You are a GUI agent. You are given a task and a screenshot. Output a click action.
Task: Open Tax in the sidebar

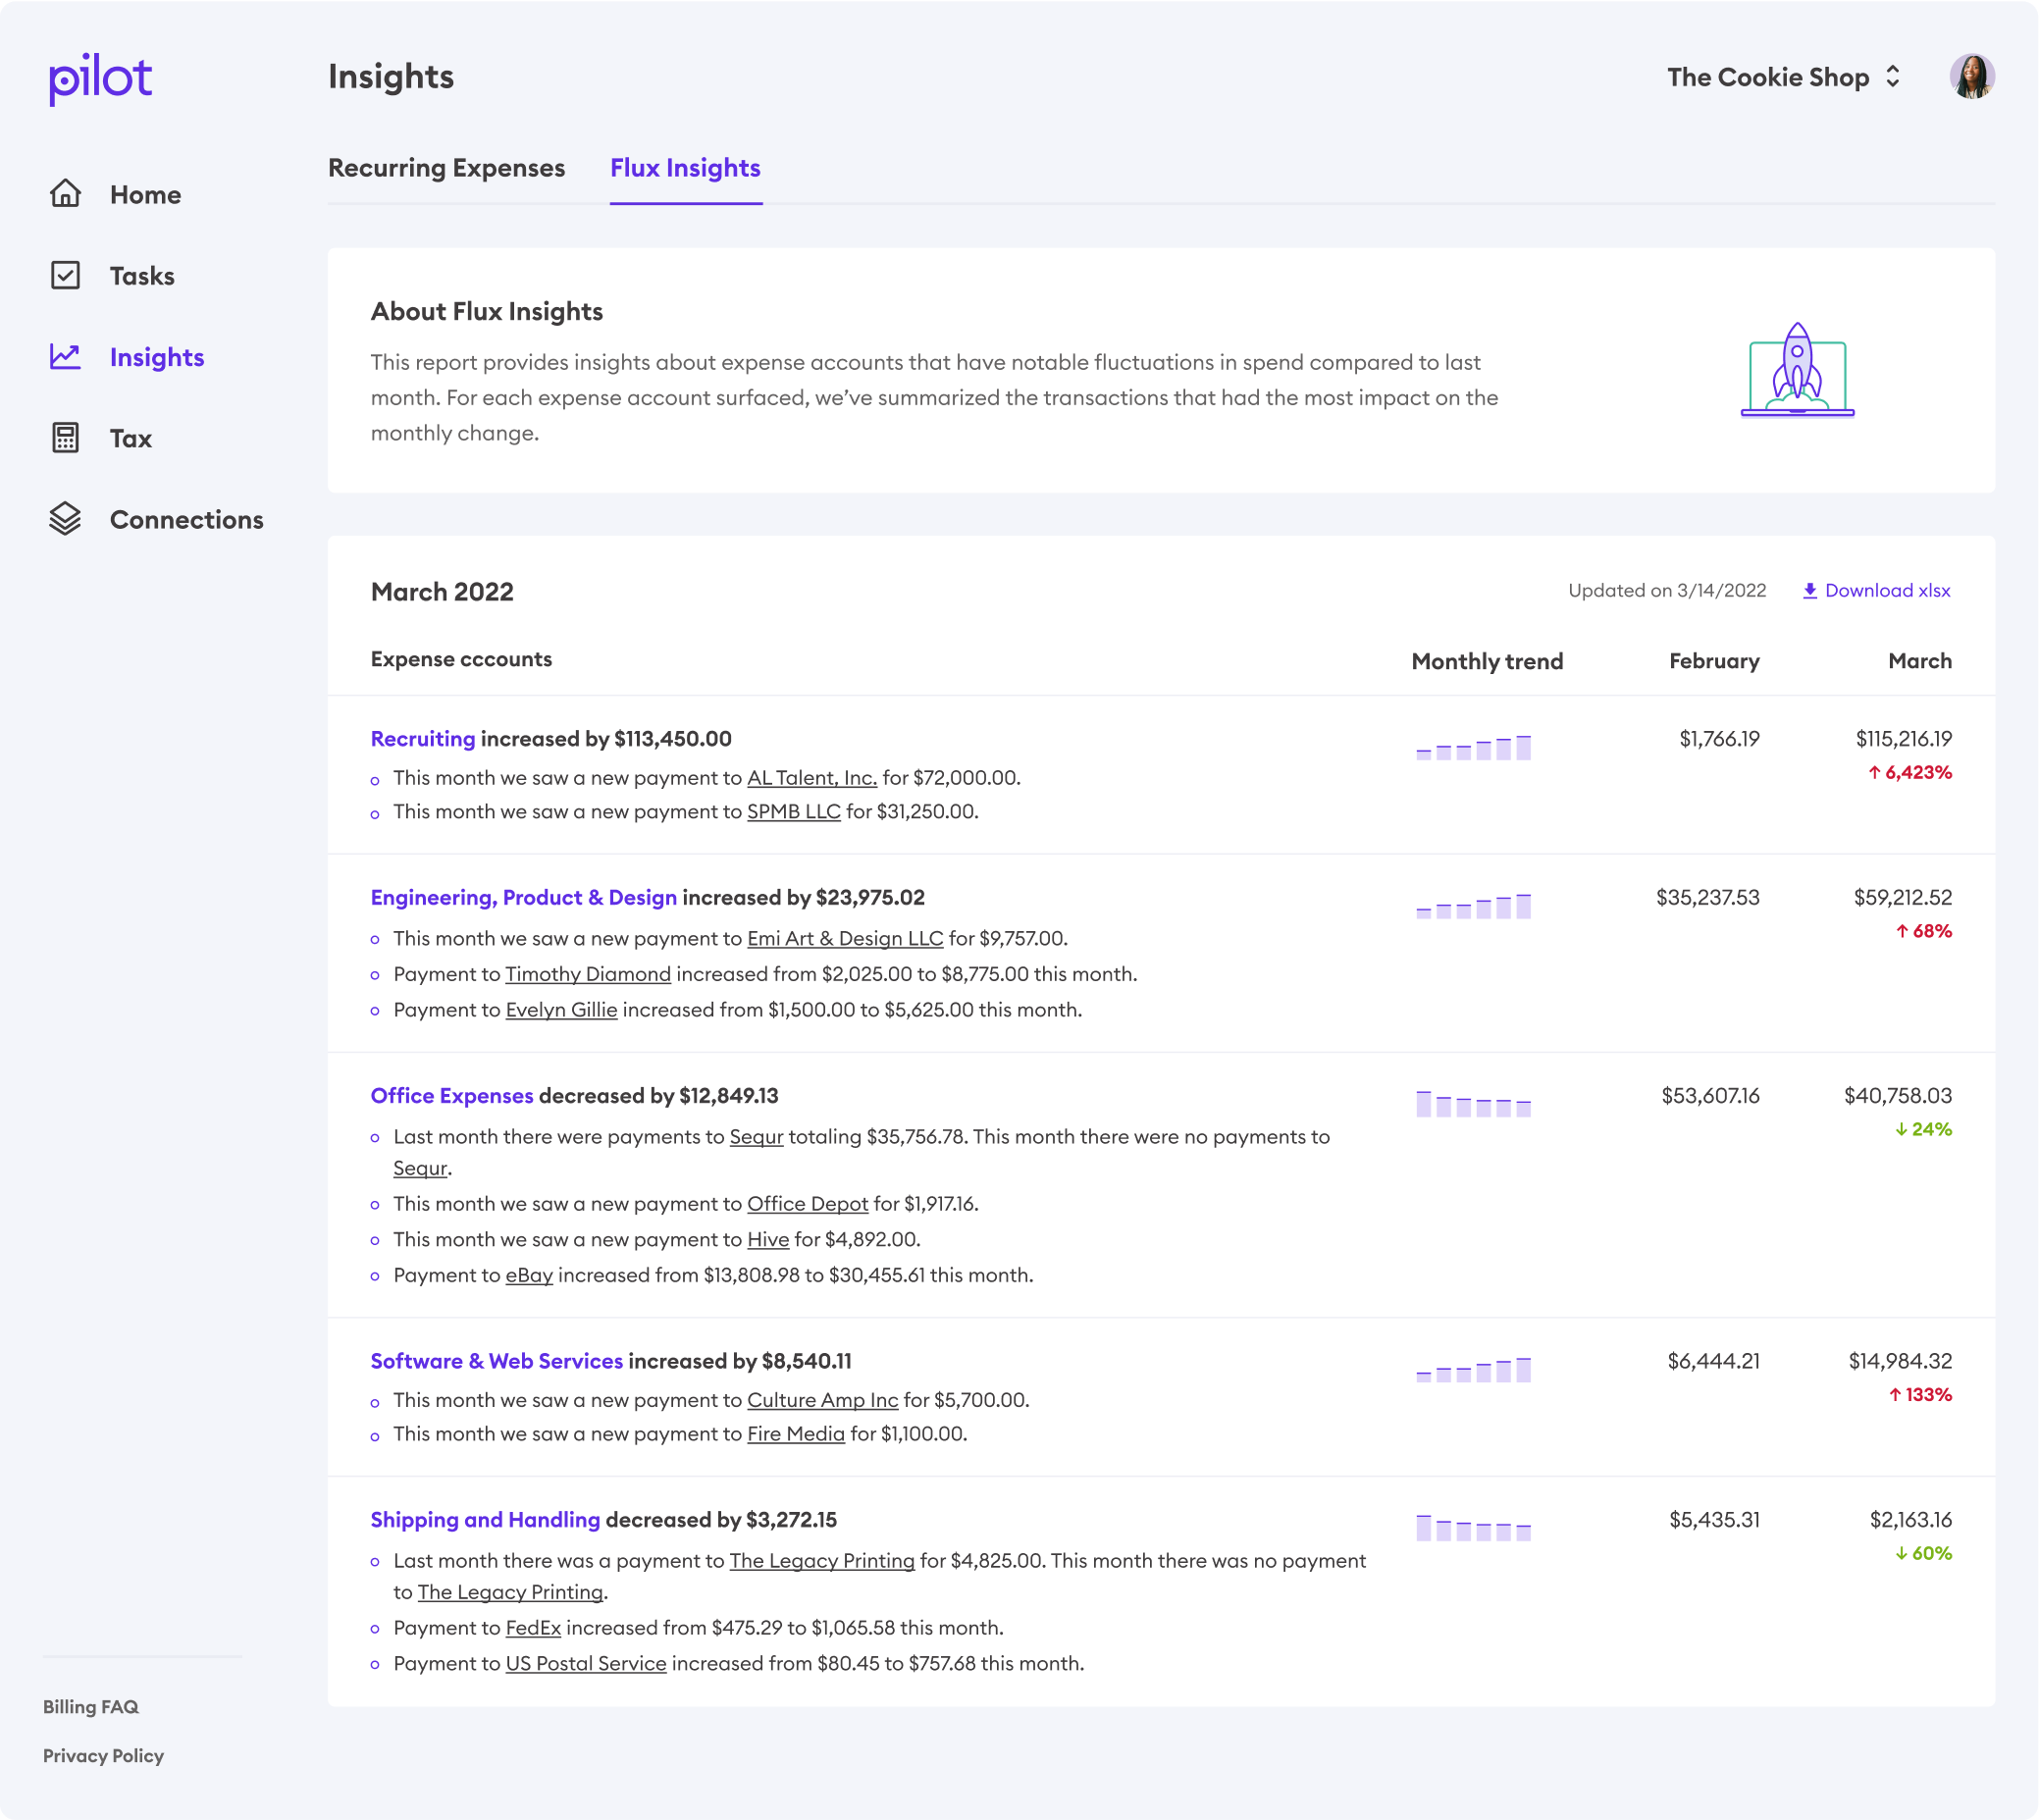pyautogui.click(x=131, y=439)
